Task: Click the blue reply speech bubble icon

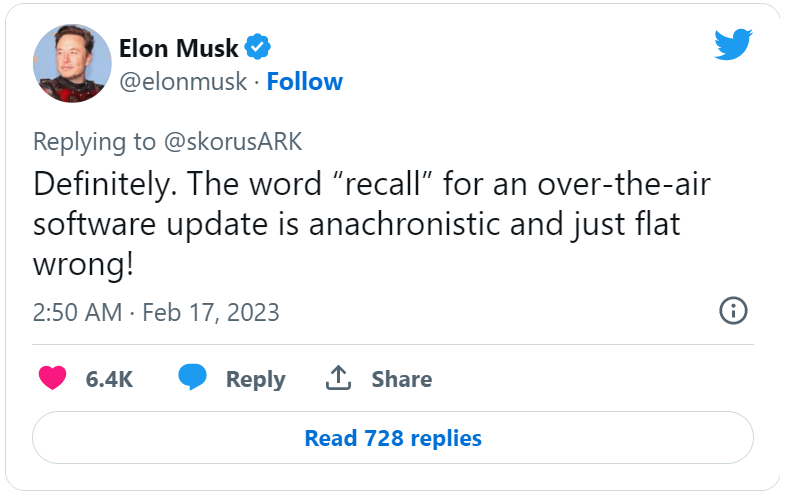Action: point(192,377)
